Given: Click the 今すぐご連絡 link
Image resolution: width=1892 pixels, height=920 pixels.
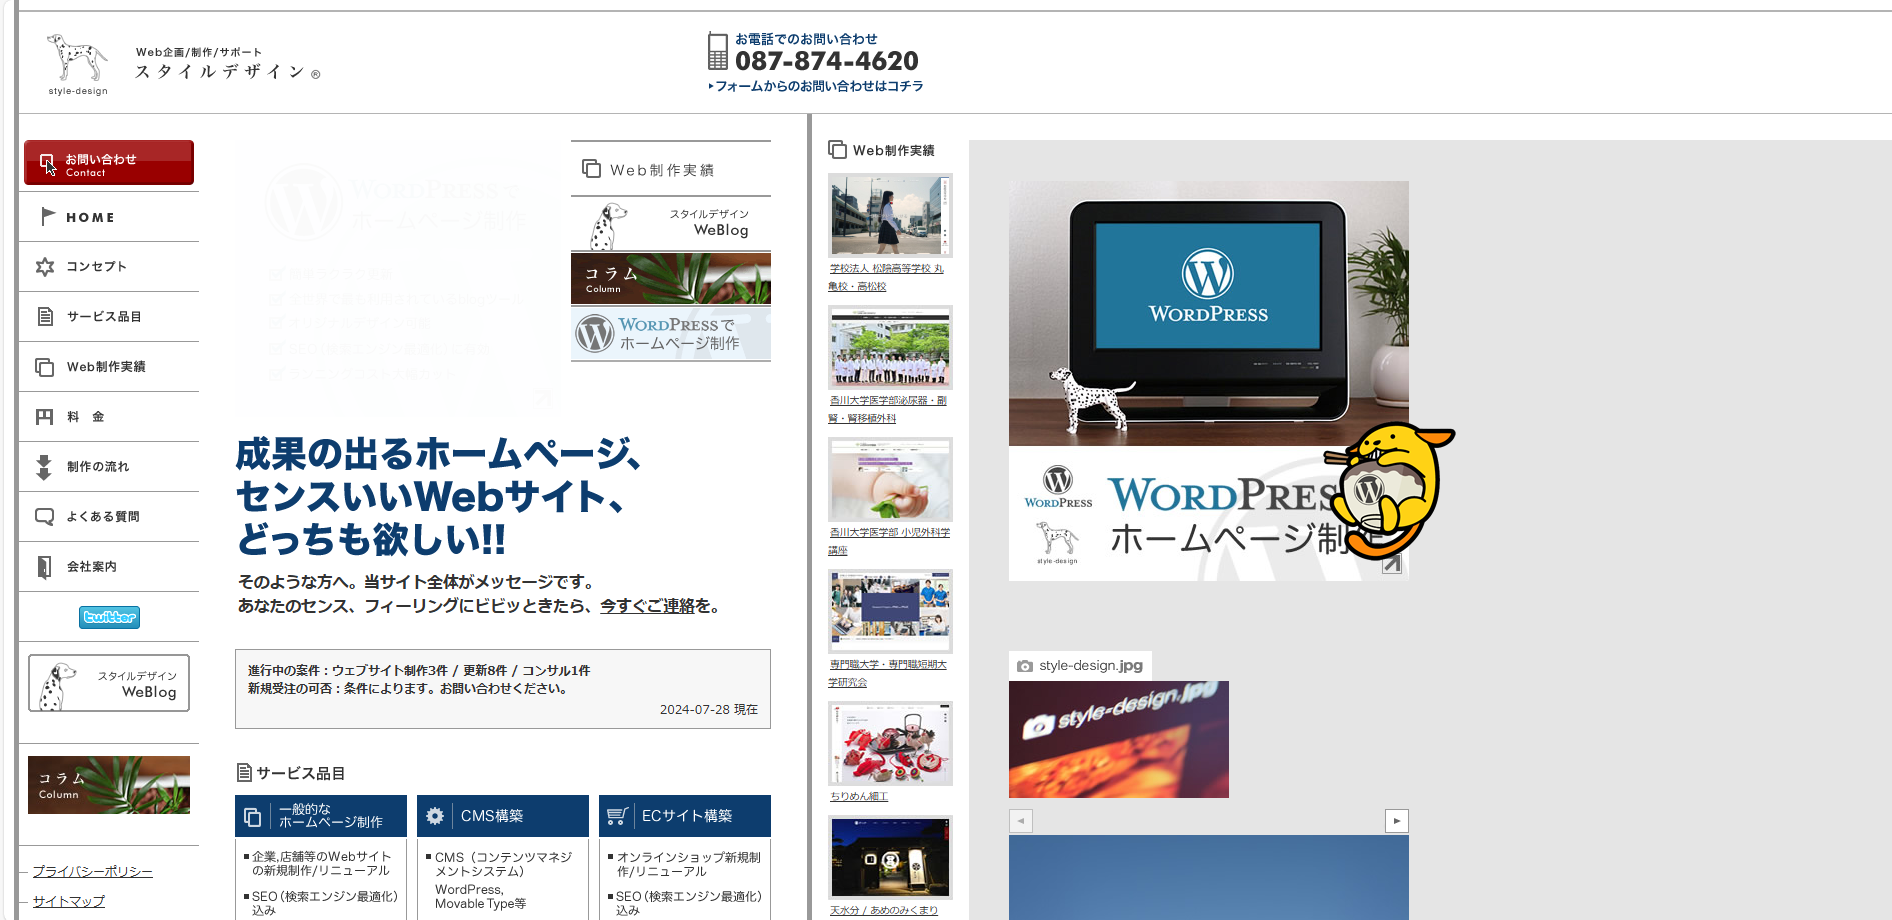Looking at the screenshot, I should click(647, 606).
